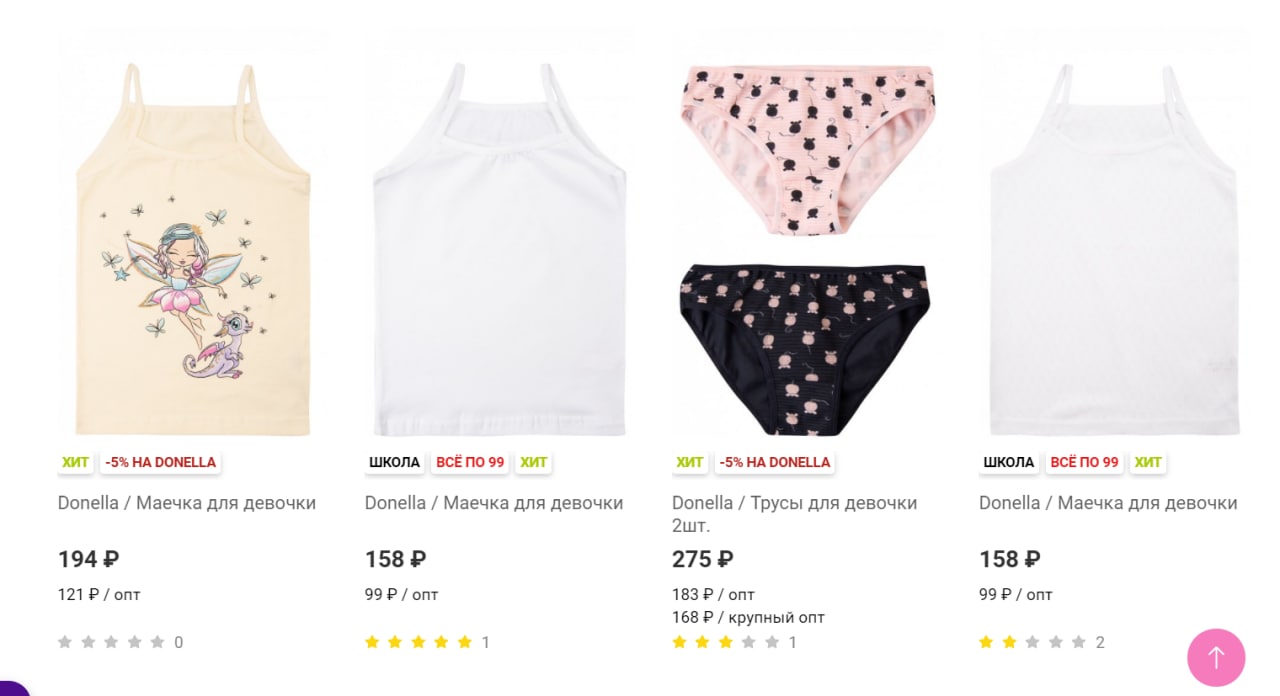Click the three-star rating under the panties
Screen dimensions: 1280x696
pyautogui.click(x=725, y=642)
